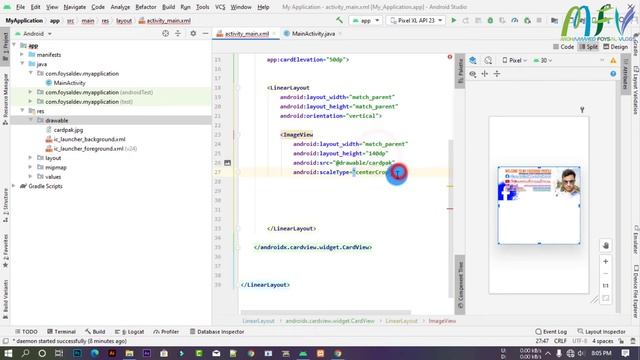This screenshot has height=360, width=640.
Task: Select cardpak.jpg in drawable folder
Action: click(x=68, y=130)
